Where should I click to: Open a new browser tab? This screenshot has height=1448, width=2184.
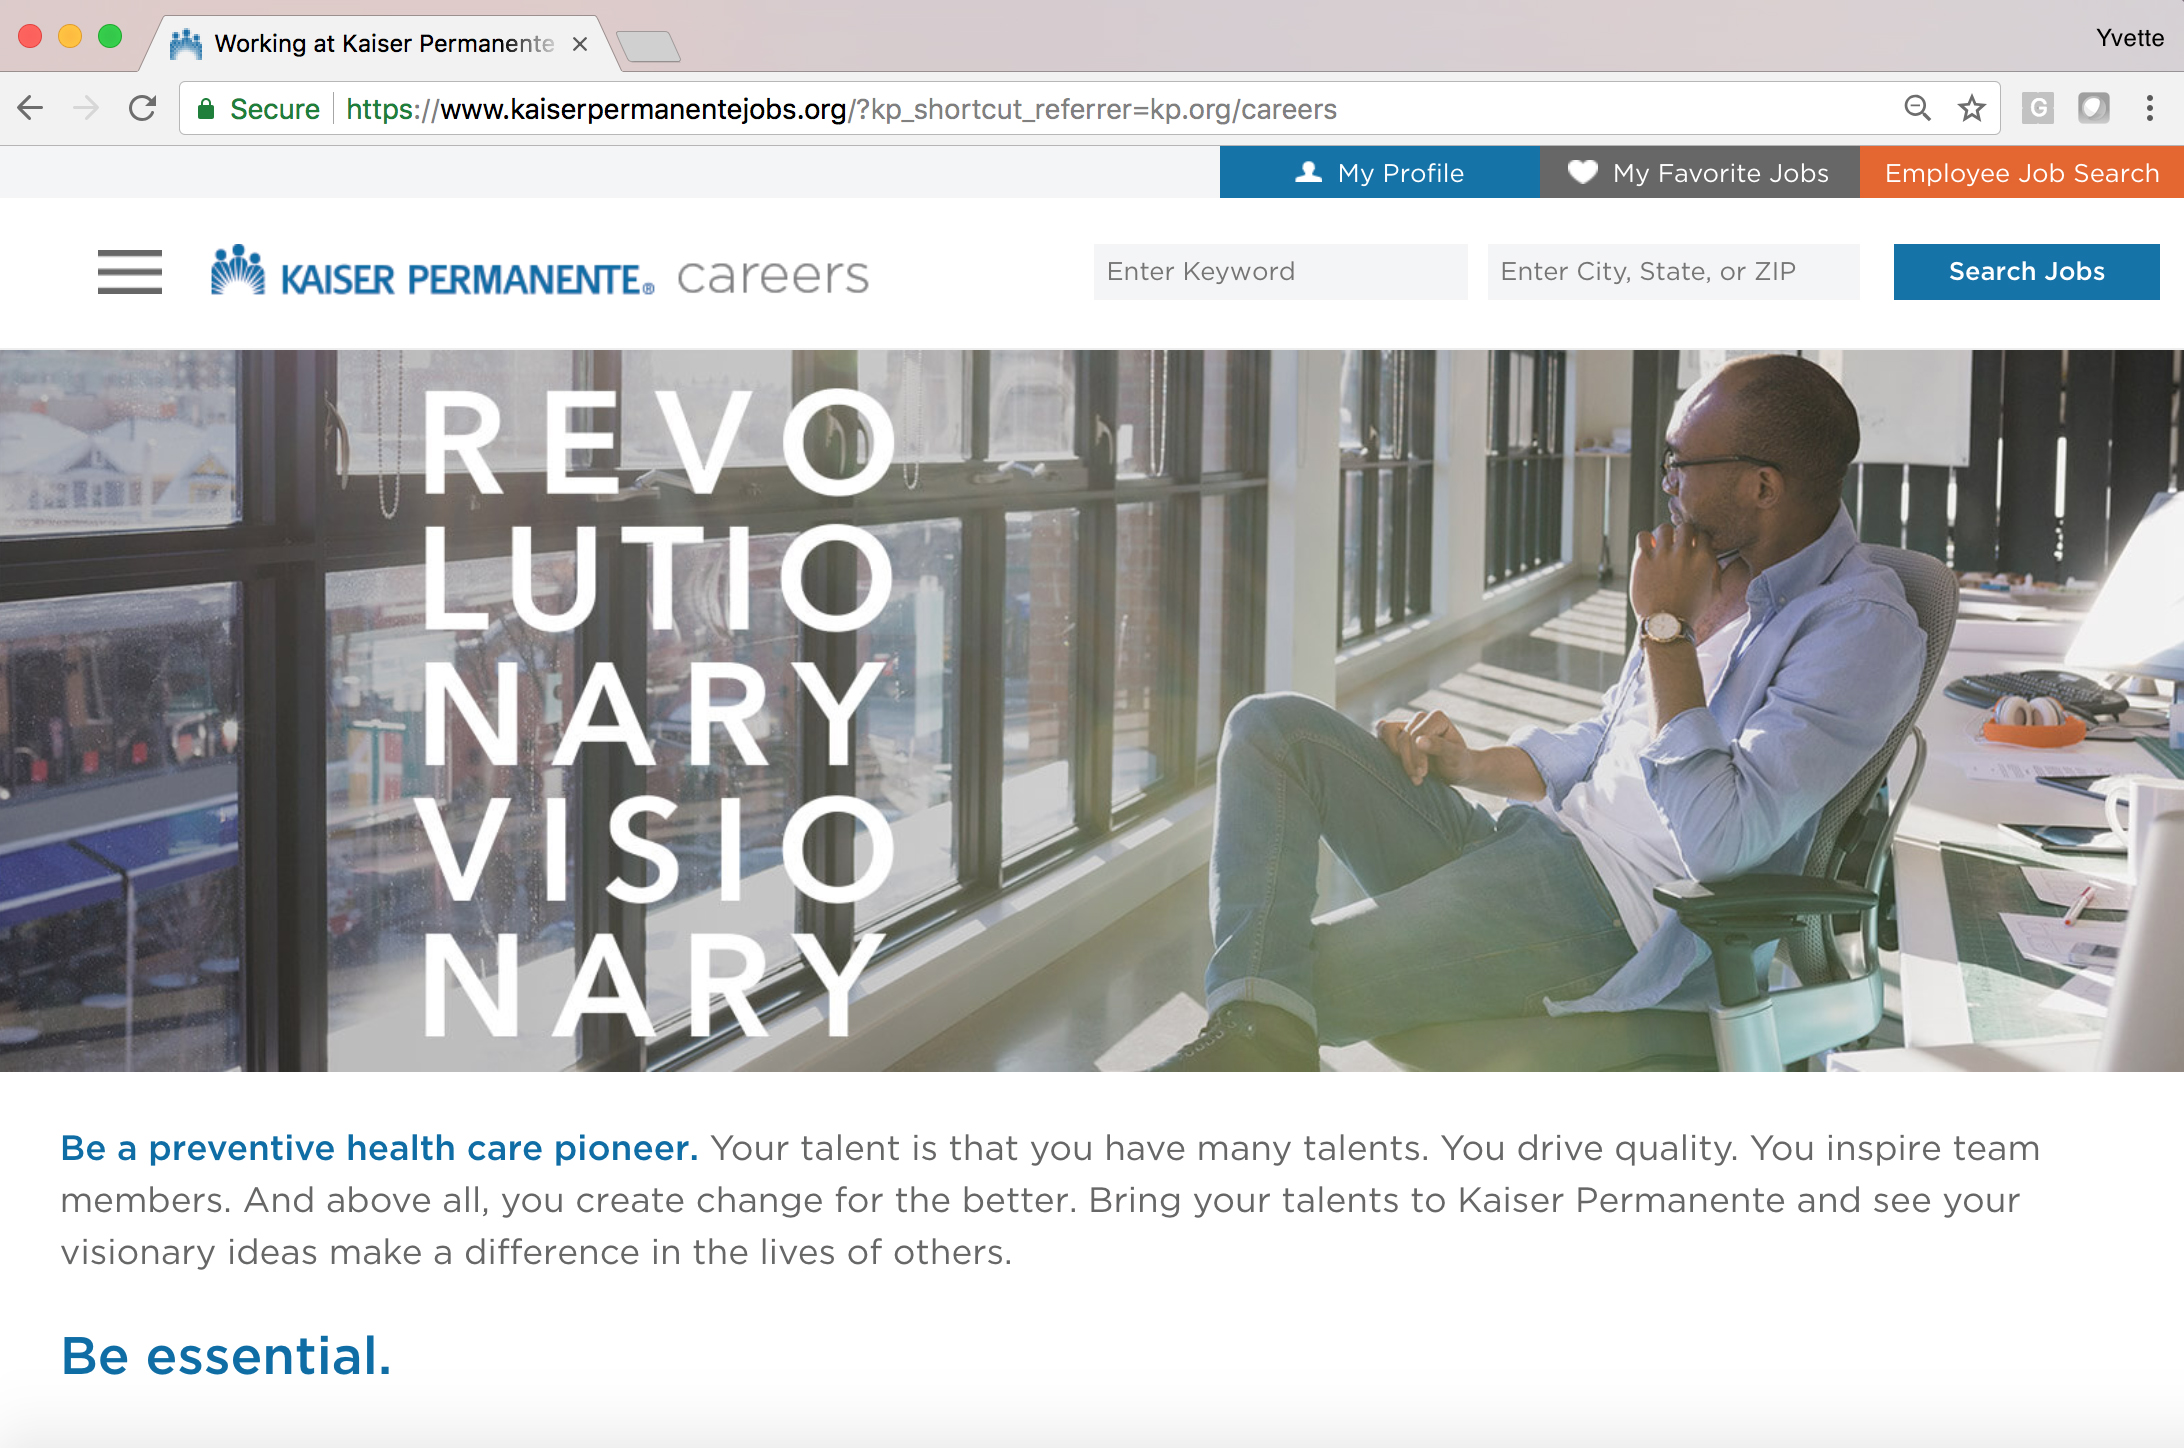pos(649,46)
